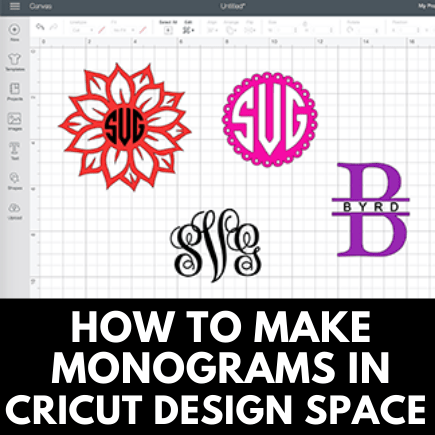Click the Fill color swatch

143,30
